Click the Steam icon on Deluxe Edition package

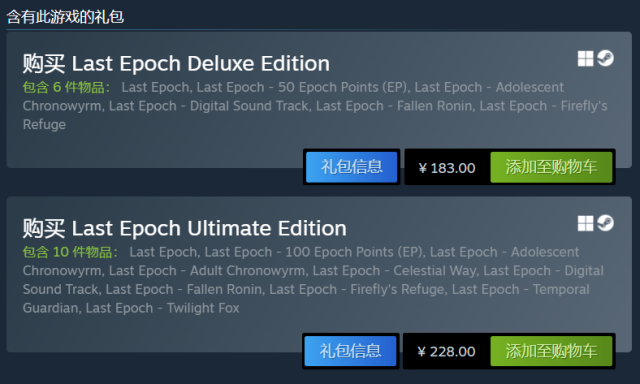click(x=605, y=58)
